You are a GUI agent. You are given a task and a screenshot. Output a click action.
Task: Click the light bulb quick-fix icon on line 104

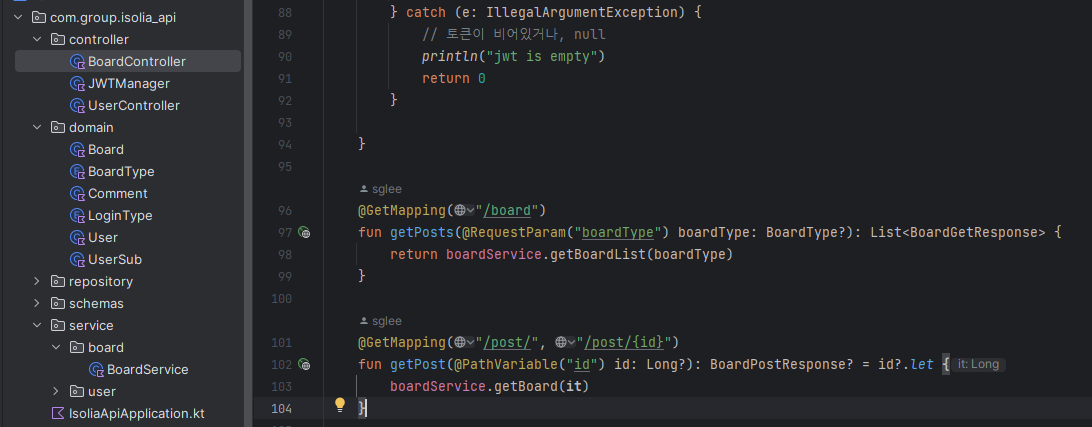[x=340, y=404]
